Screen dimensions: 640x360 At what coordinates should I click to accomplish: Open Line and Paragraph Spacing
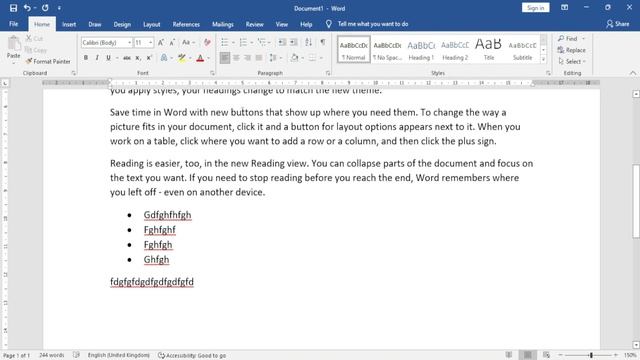tap(273, 58)
